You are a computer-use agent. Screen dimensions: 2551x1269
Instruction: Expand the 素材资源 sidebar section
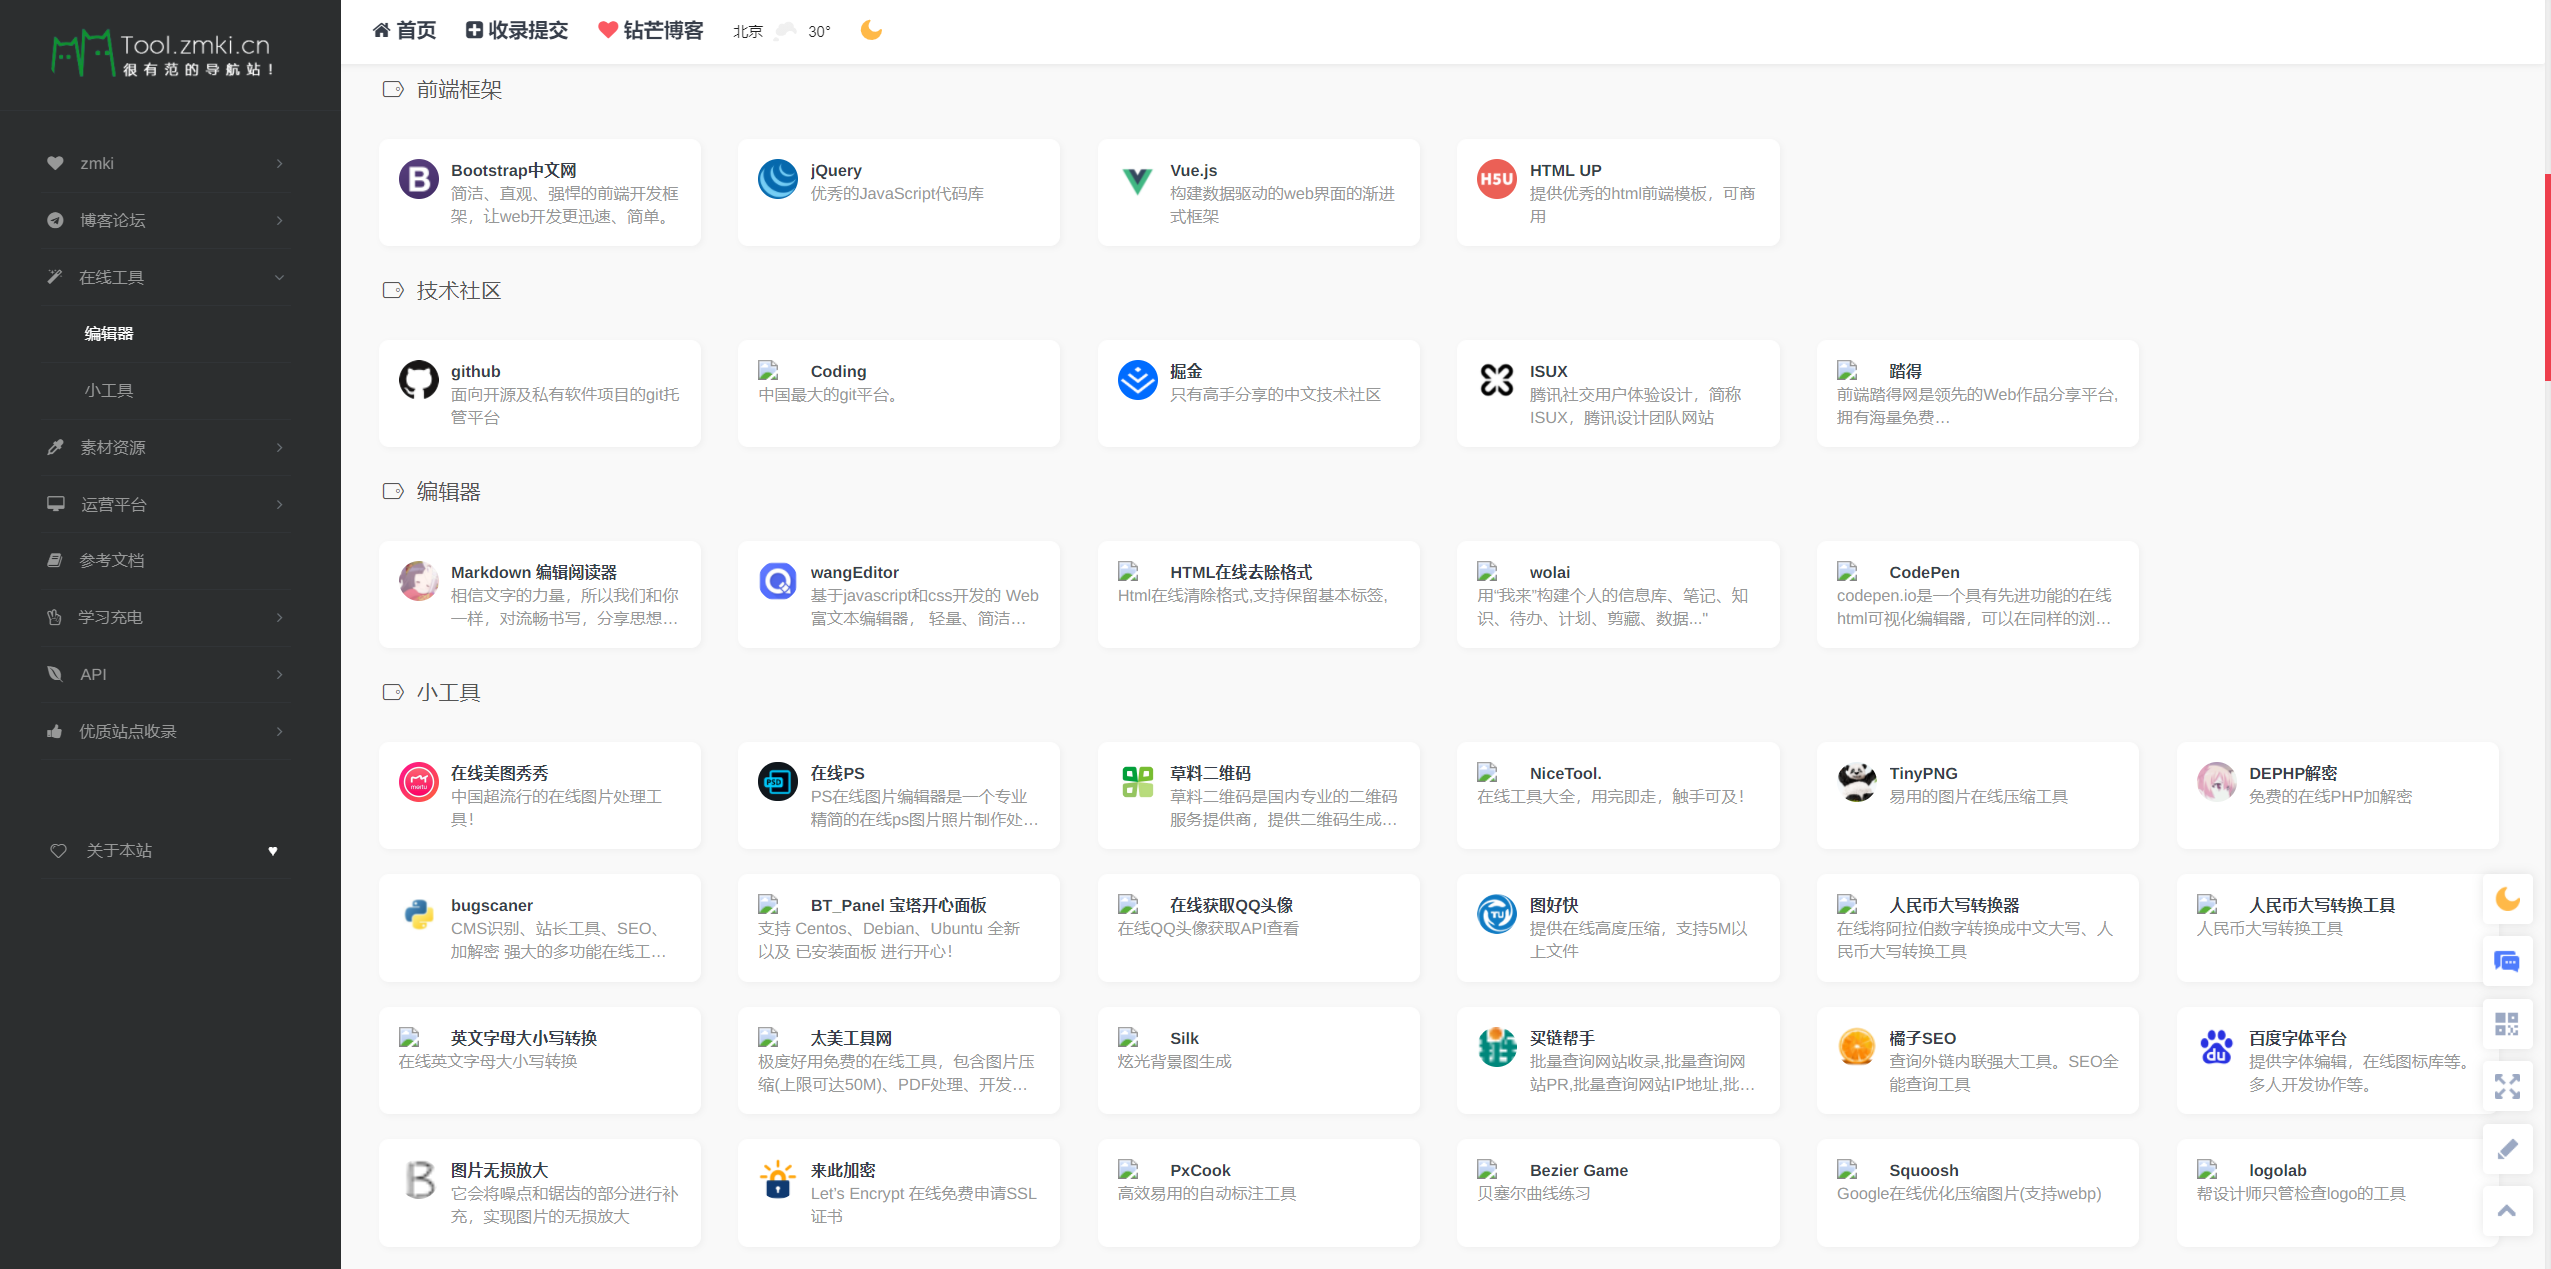[164, 447]
